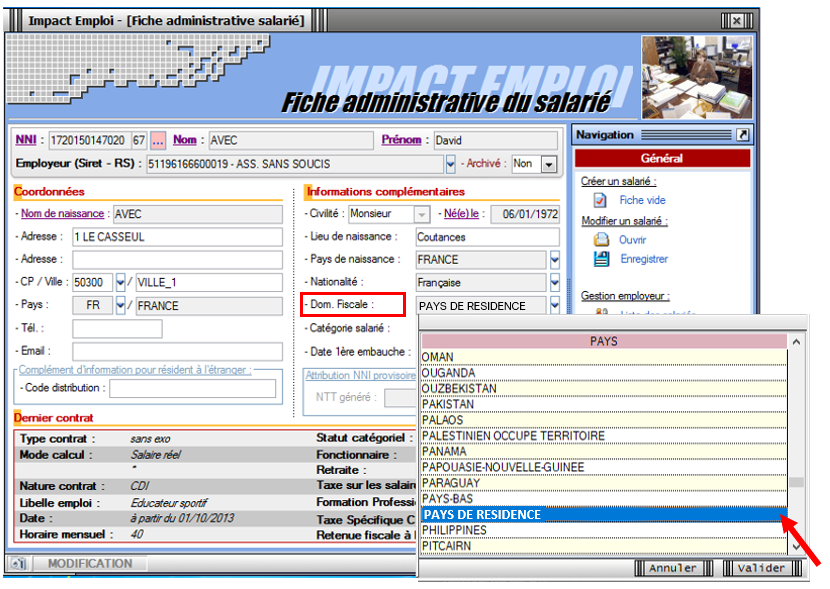Open the Archivé dropdown
Image resolution: width=830 pixels, height=589 pixels.
click(549, 165)
